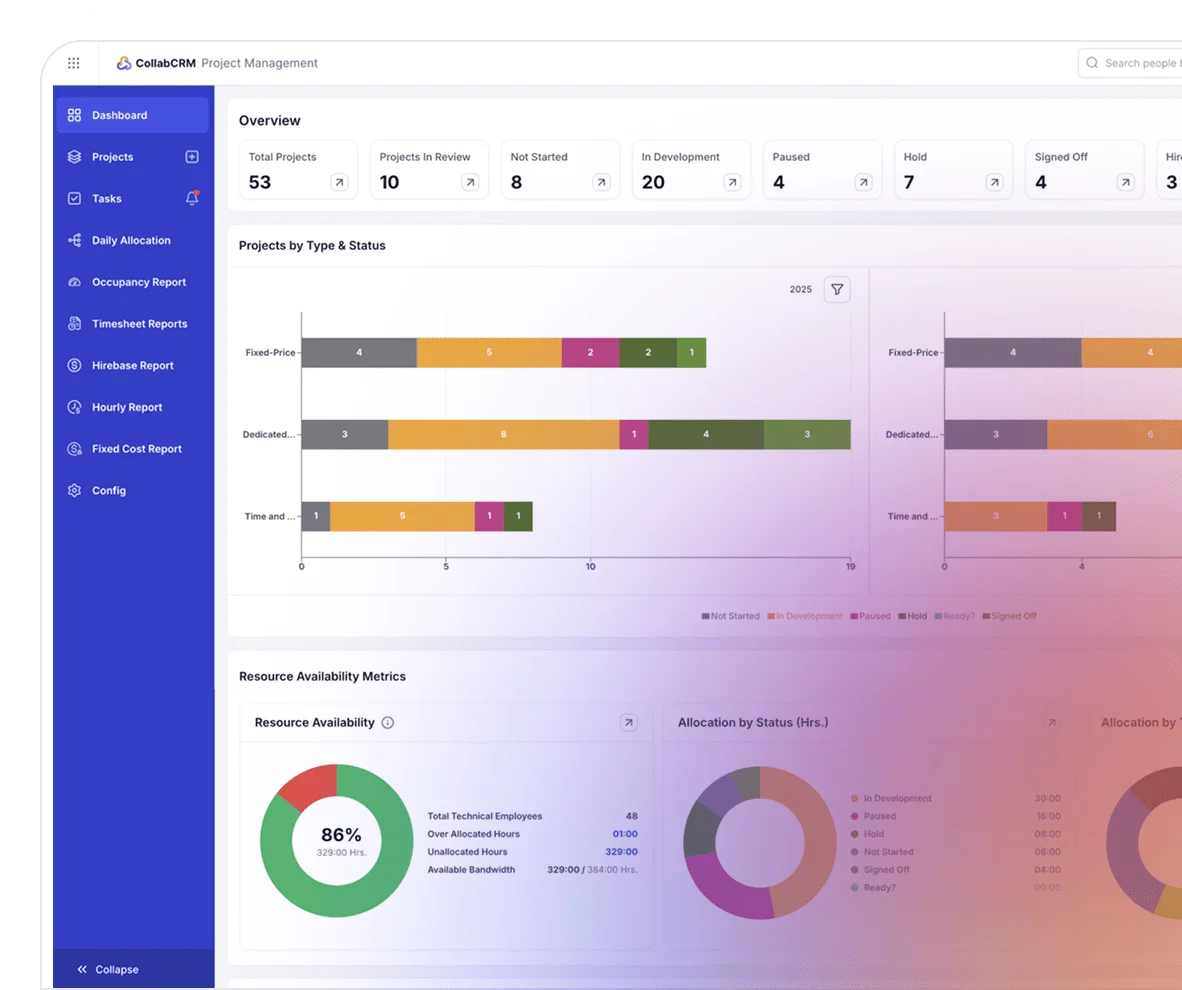Open the Tasks notification bell
This screenshot has height=990, width=1182.
[192, 198]
